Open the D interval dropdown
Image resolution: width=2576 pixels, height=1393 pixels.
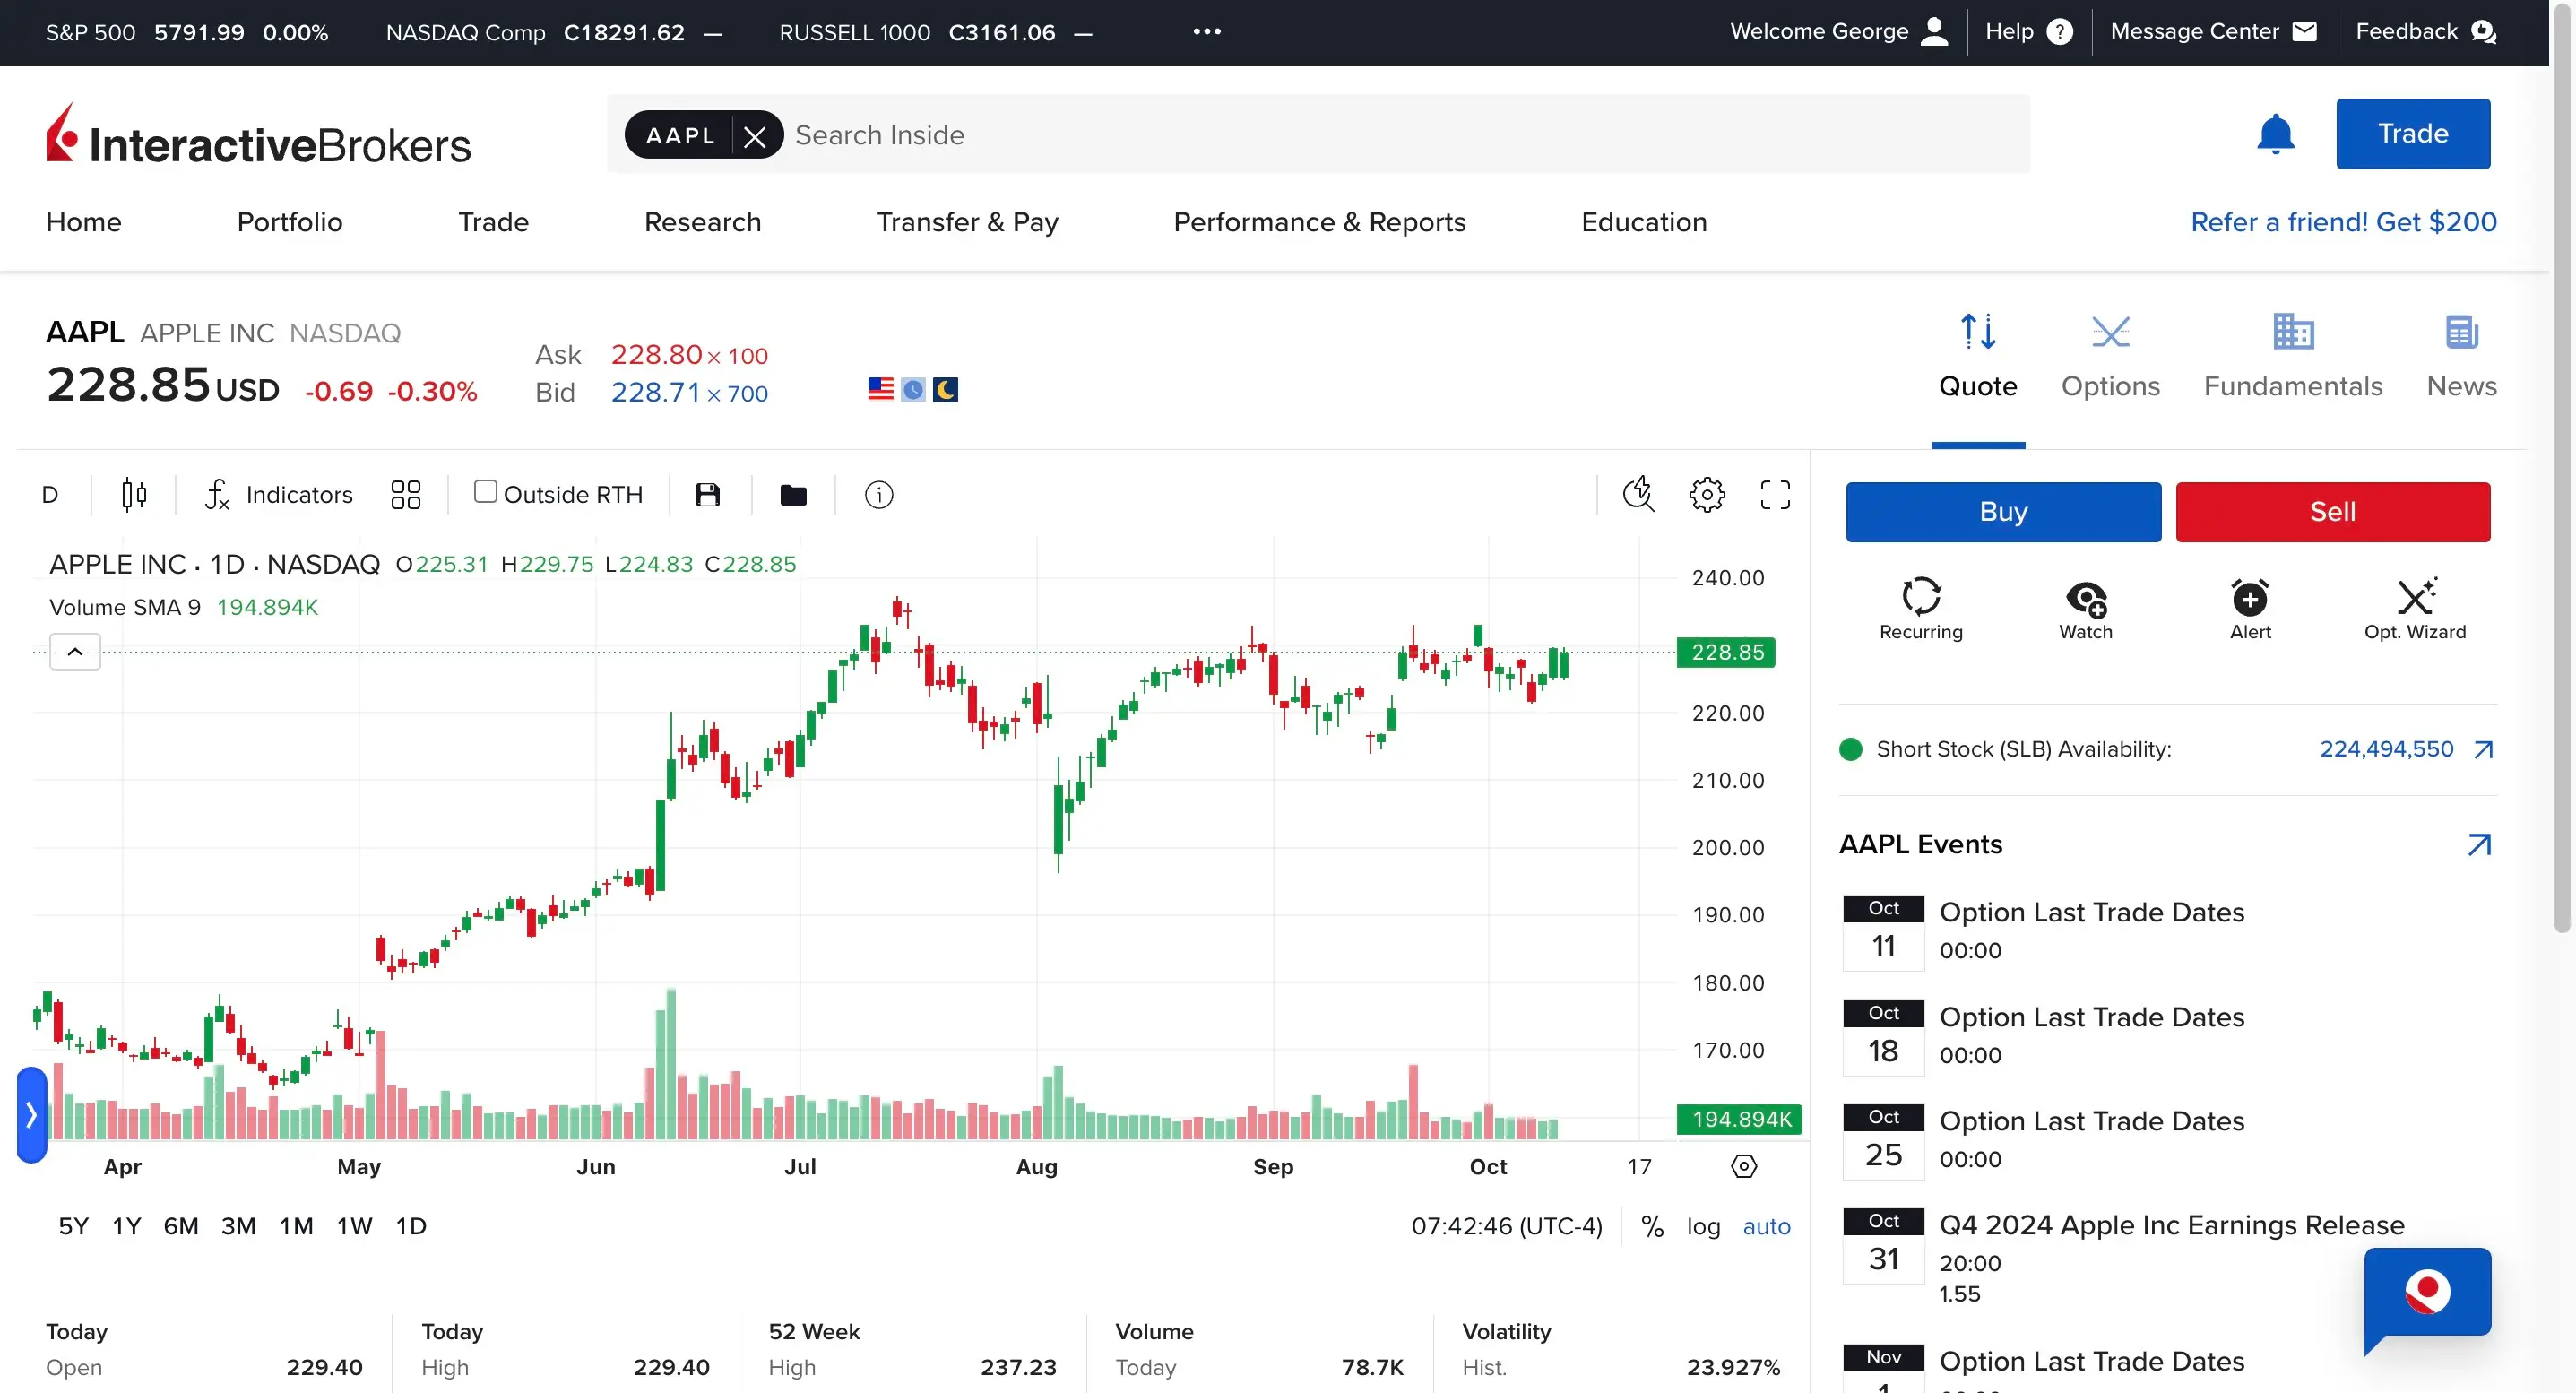click(x=50, y=495)
